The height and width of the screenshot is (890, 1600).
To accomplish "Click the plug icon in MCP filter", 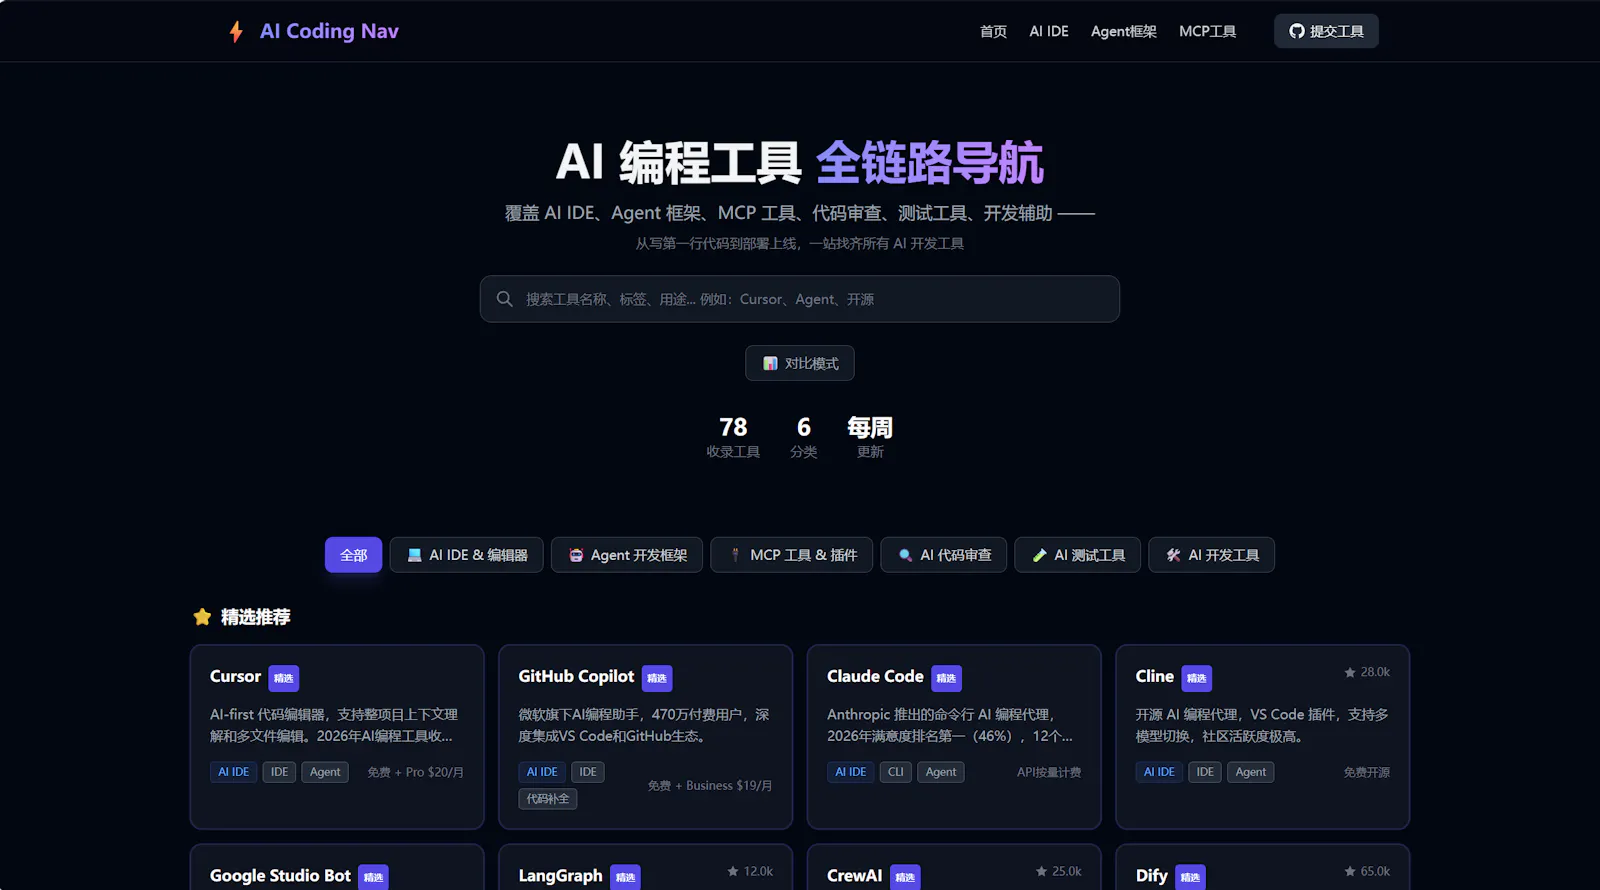I will [x=735, y=555].
